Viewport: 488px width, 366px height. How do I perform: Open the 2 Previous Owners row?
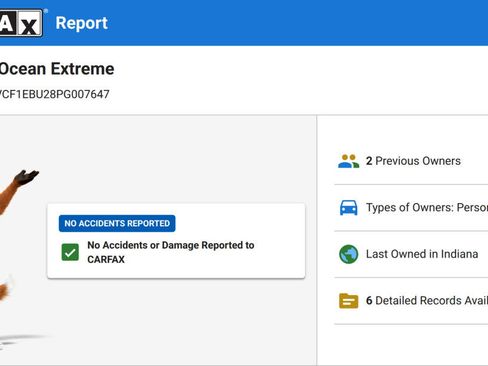click(411, 161)
